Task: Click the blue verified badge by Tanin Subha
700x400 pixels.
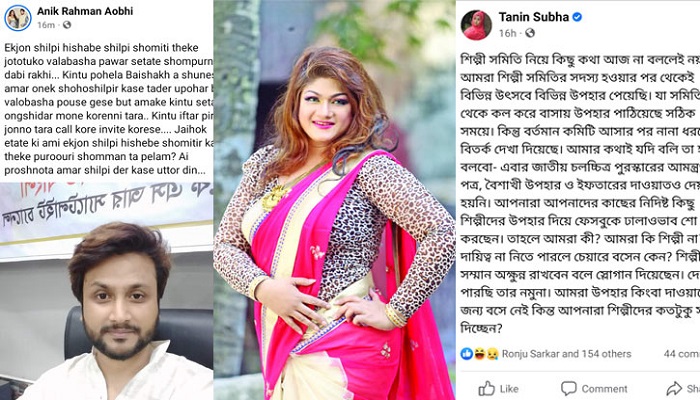Action: (x=577, y=17)
